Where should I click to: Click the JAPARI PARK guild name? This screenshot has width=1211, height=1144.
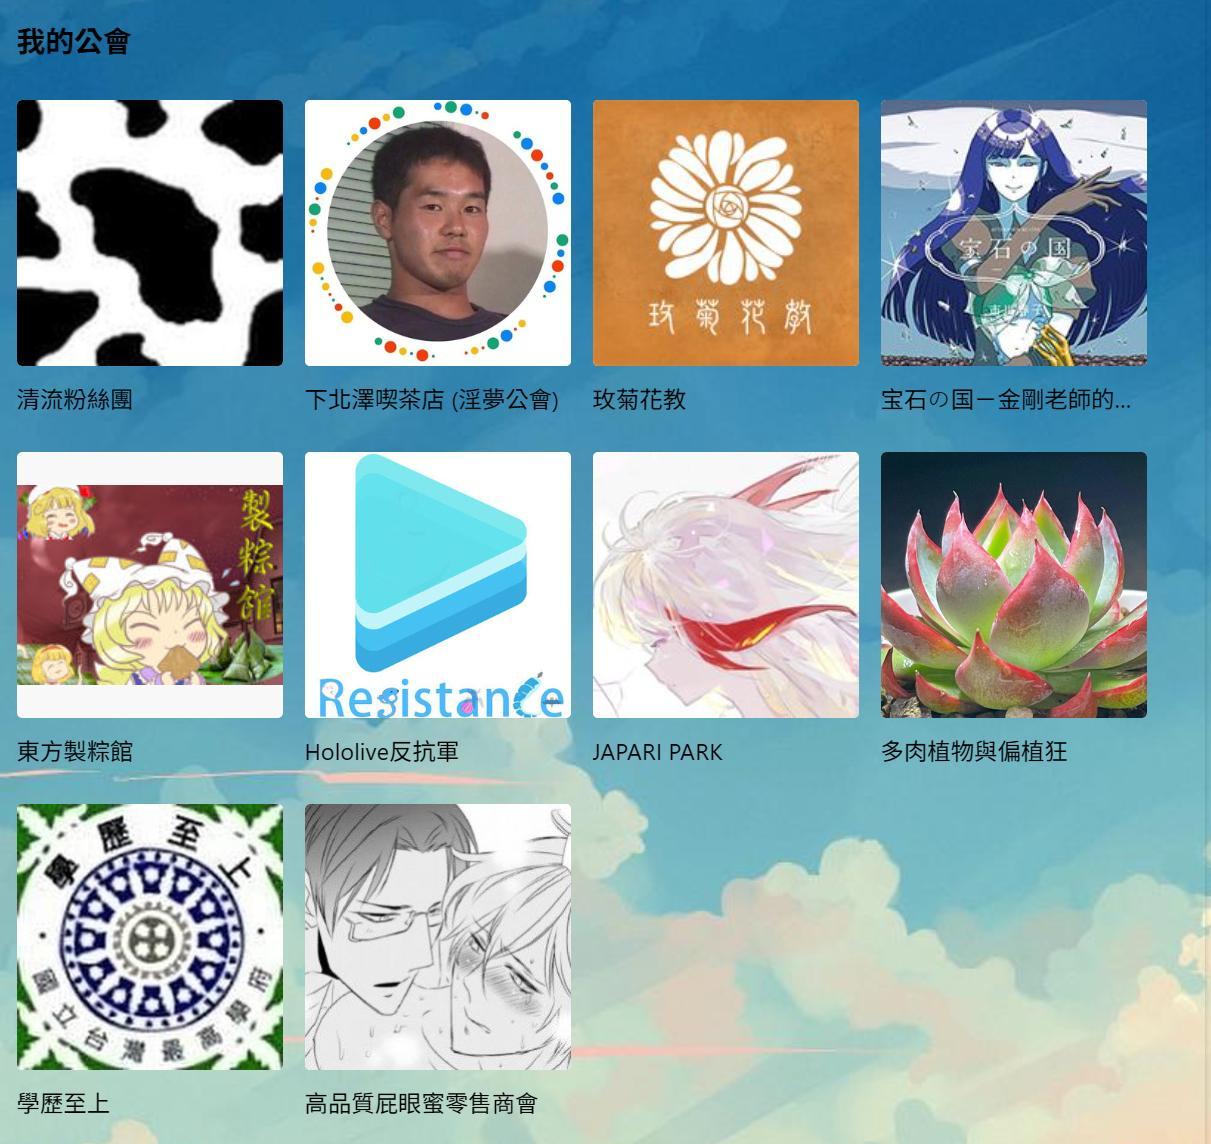tap(657, 752)
